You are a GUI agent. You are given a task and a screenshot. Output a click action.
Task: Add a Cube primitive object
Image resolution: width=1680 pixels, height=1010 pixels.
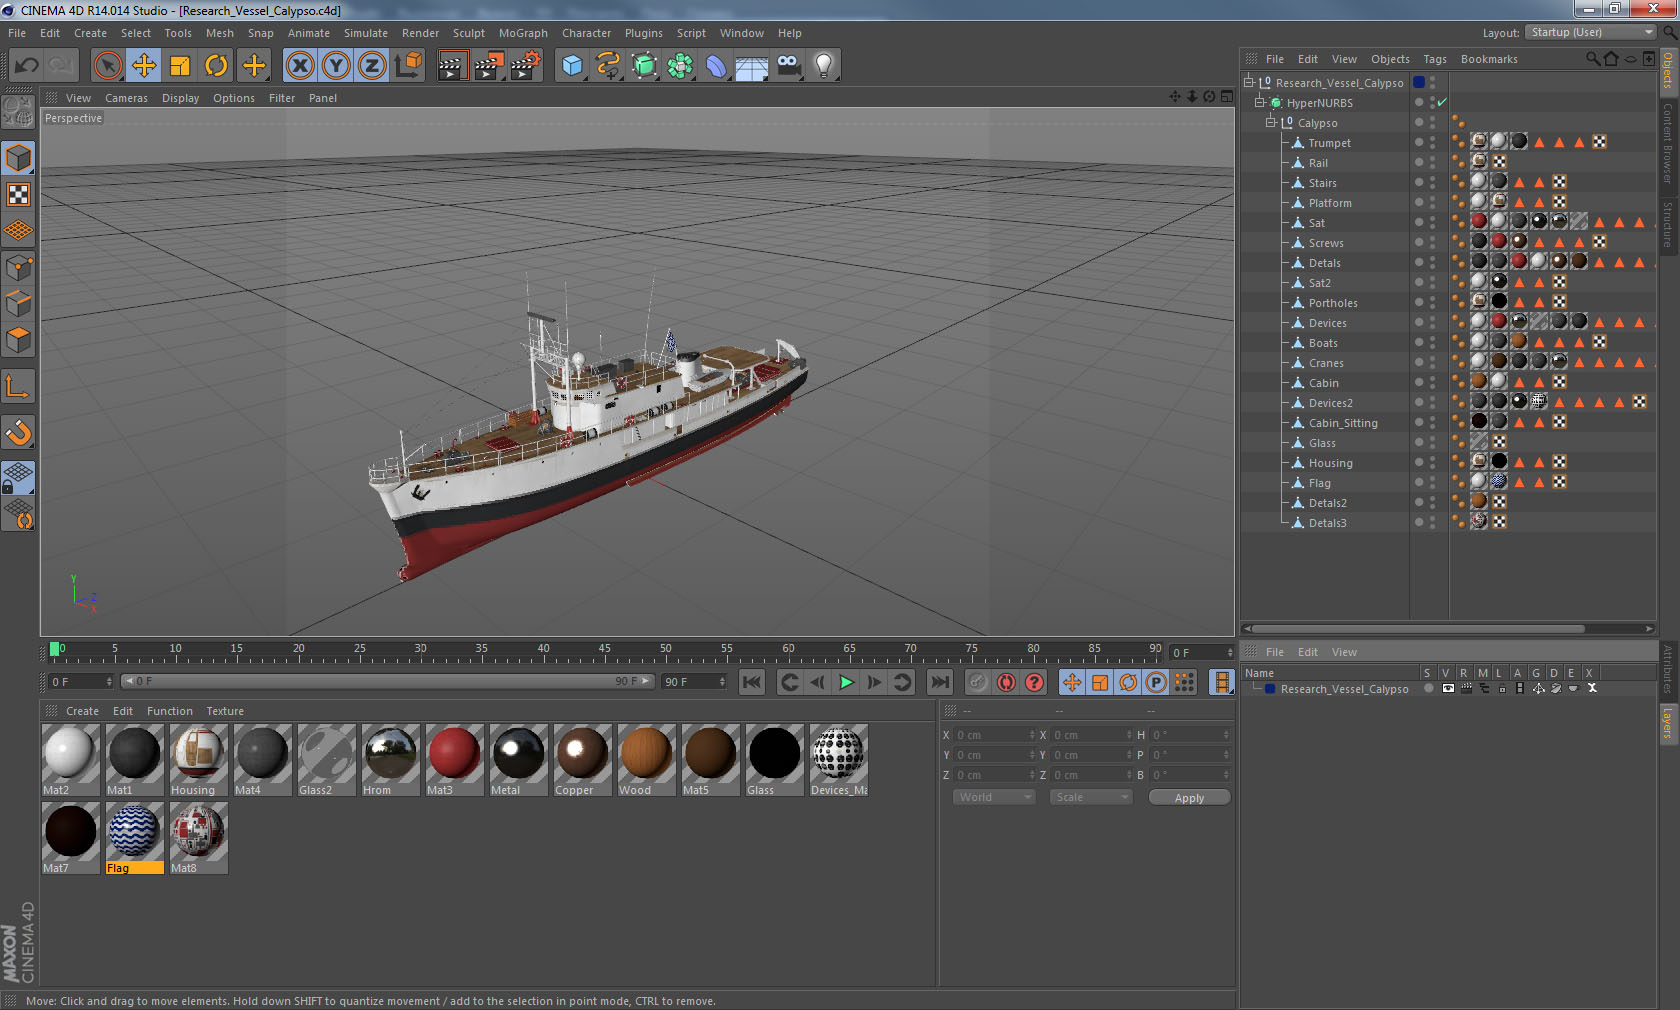coord(572,66)
